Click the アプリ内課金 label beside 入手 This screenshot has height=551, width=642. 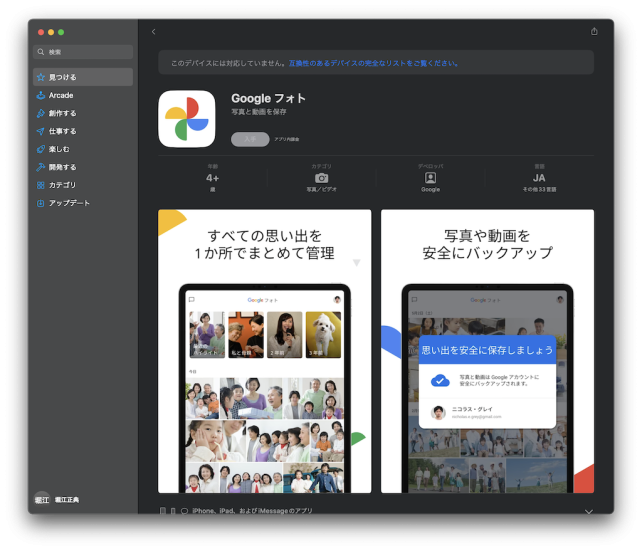click(x=287, y=139)
